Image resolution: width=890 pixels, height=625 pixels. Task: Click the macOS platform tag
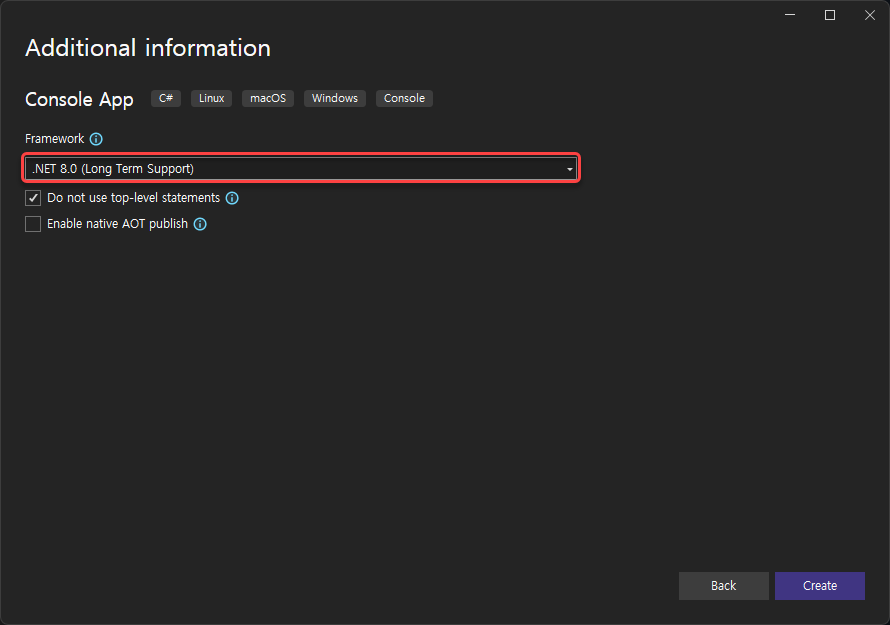(x=268, y=98)
